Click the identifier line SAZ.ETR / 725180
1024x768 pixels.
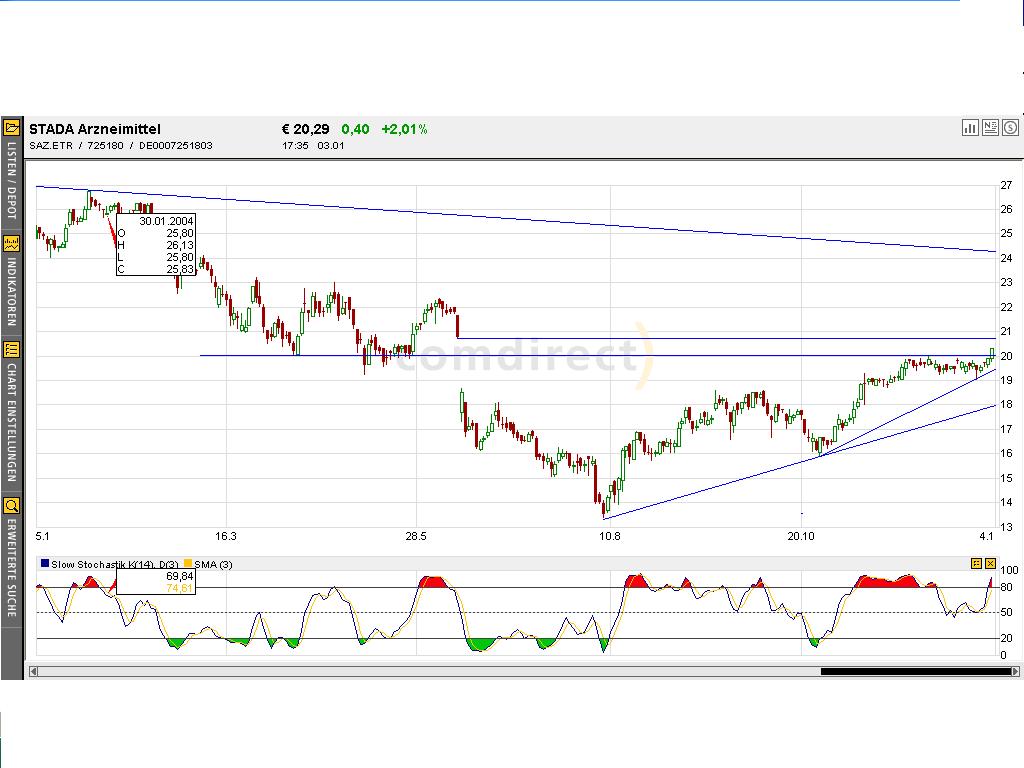(x=121, y=146)
